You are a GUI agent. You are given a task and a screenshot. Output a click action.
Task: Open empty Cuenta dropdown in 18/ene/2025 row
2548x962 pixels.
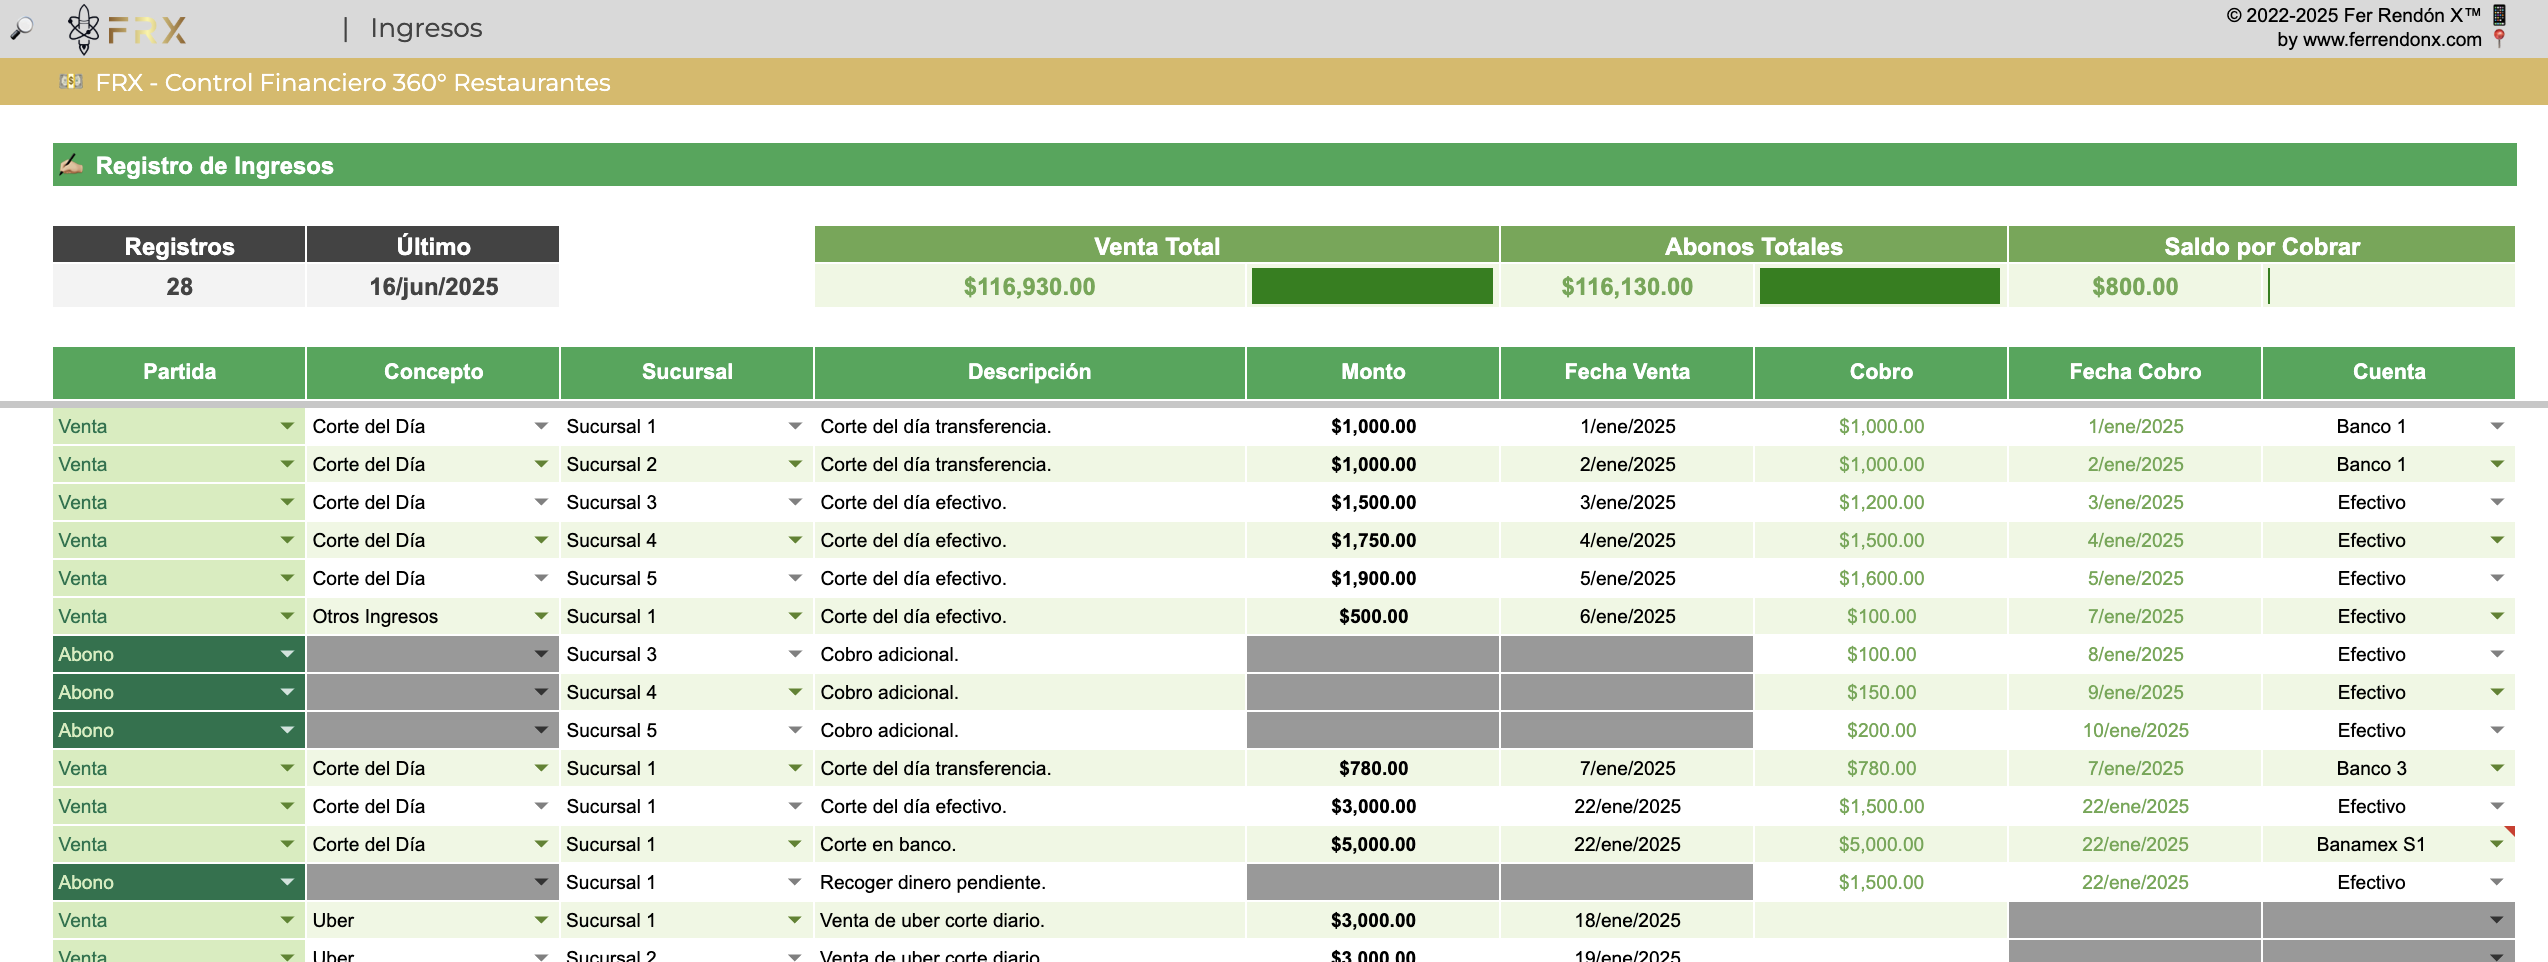tap(2497, 920)
